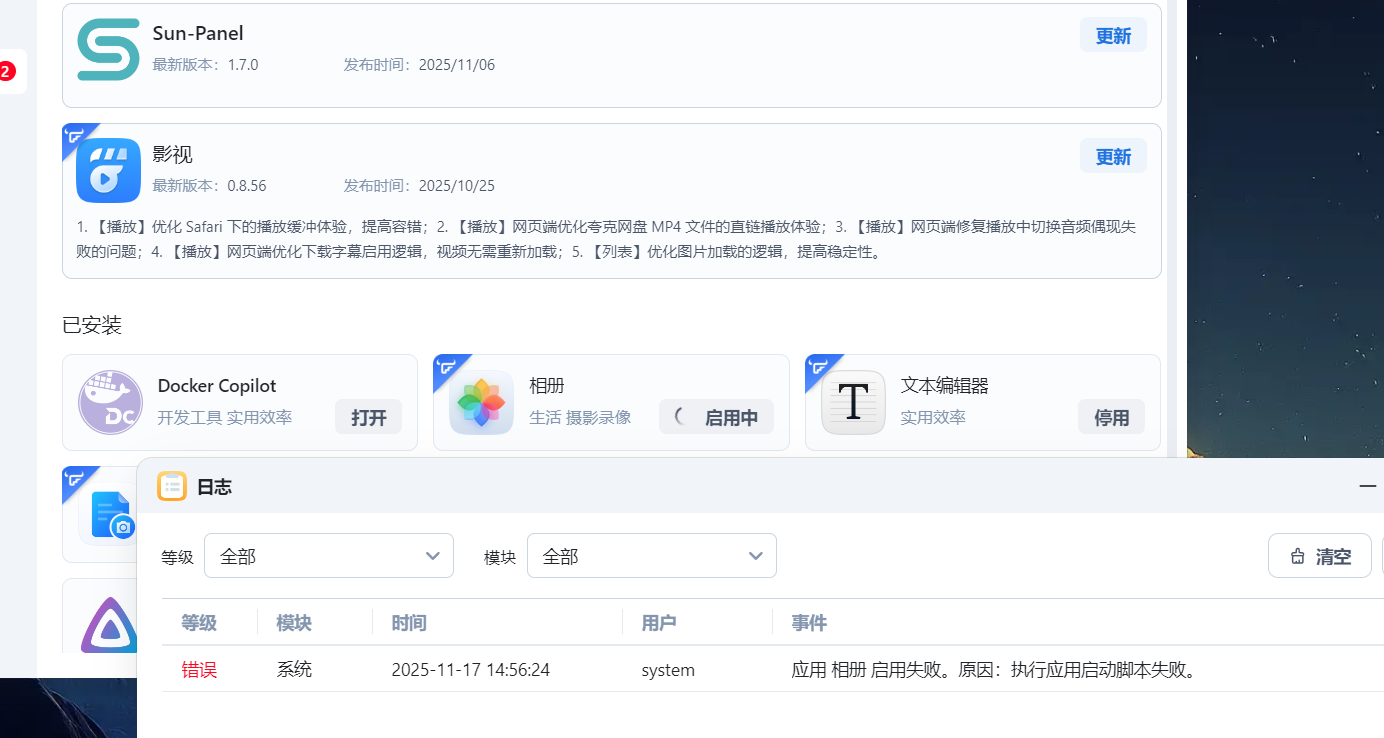The height and width of the screenshot is (738, 1384).
Task: Click timestamp 2025-11-17 14:56:24 in log
Action: point(471,670)
